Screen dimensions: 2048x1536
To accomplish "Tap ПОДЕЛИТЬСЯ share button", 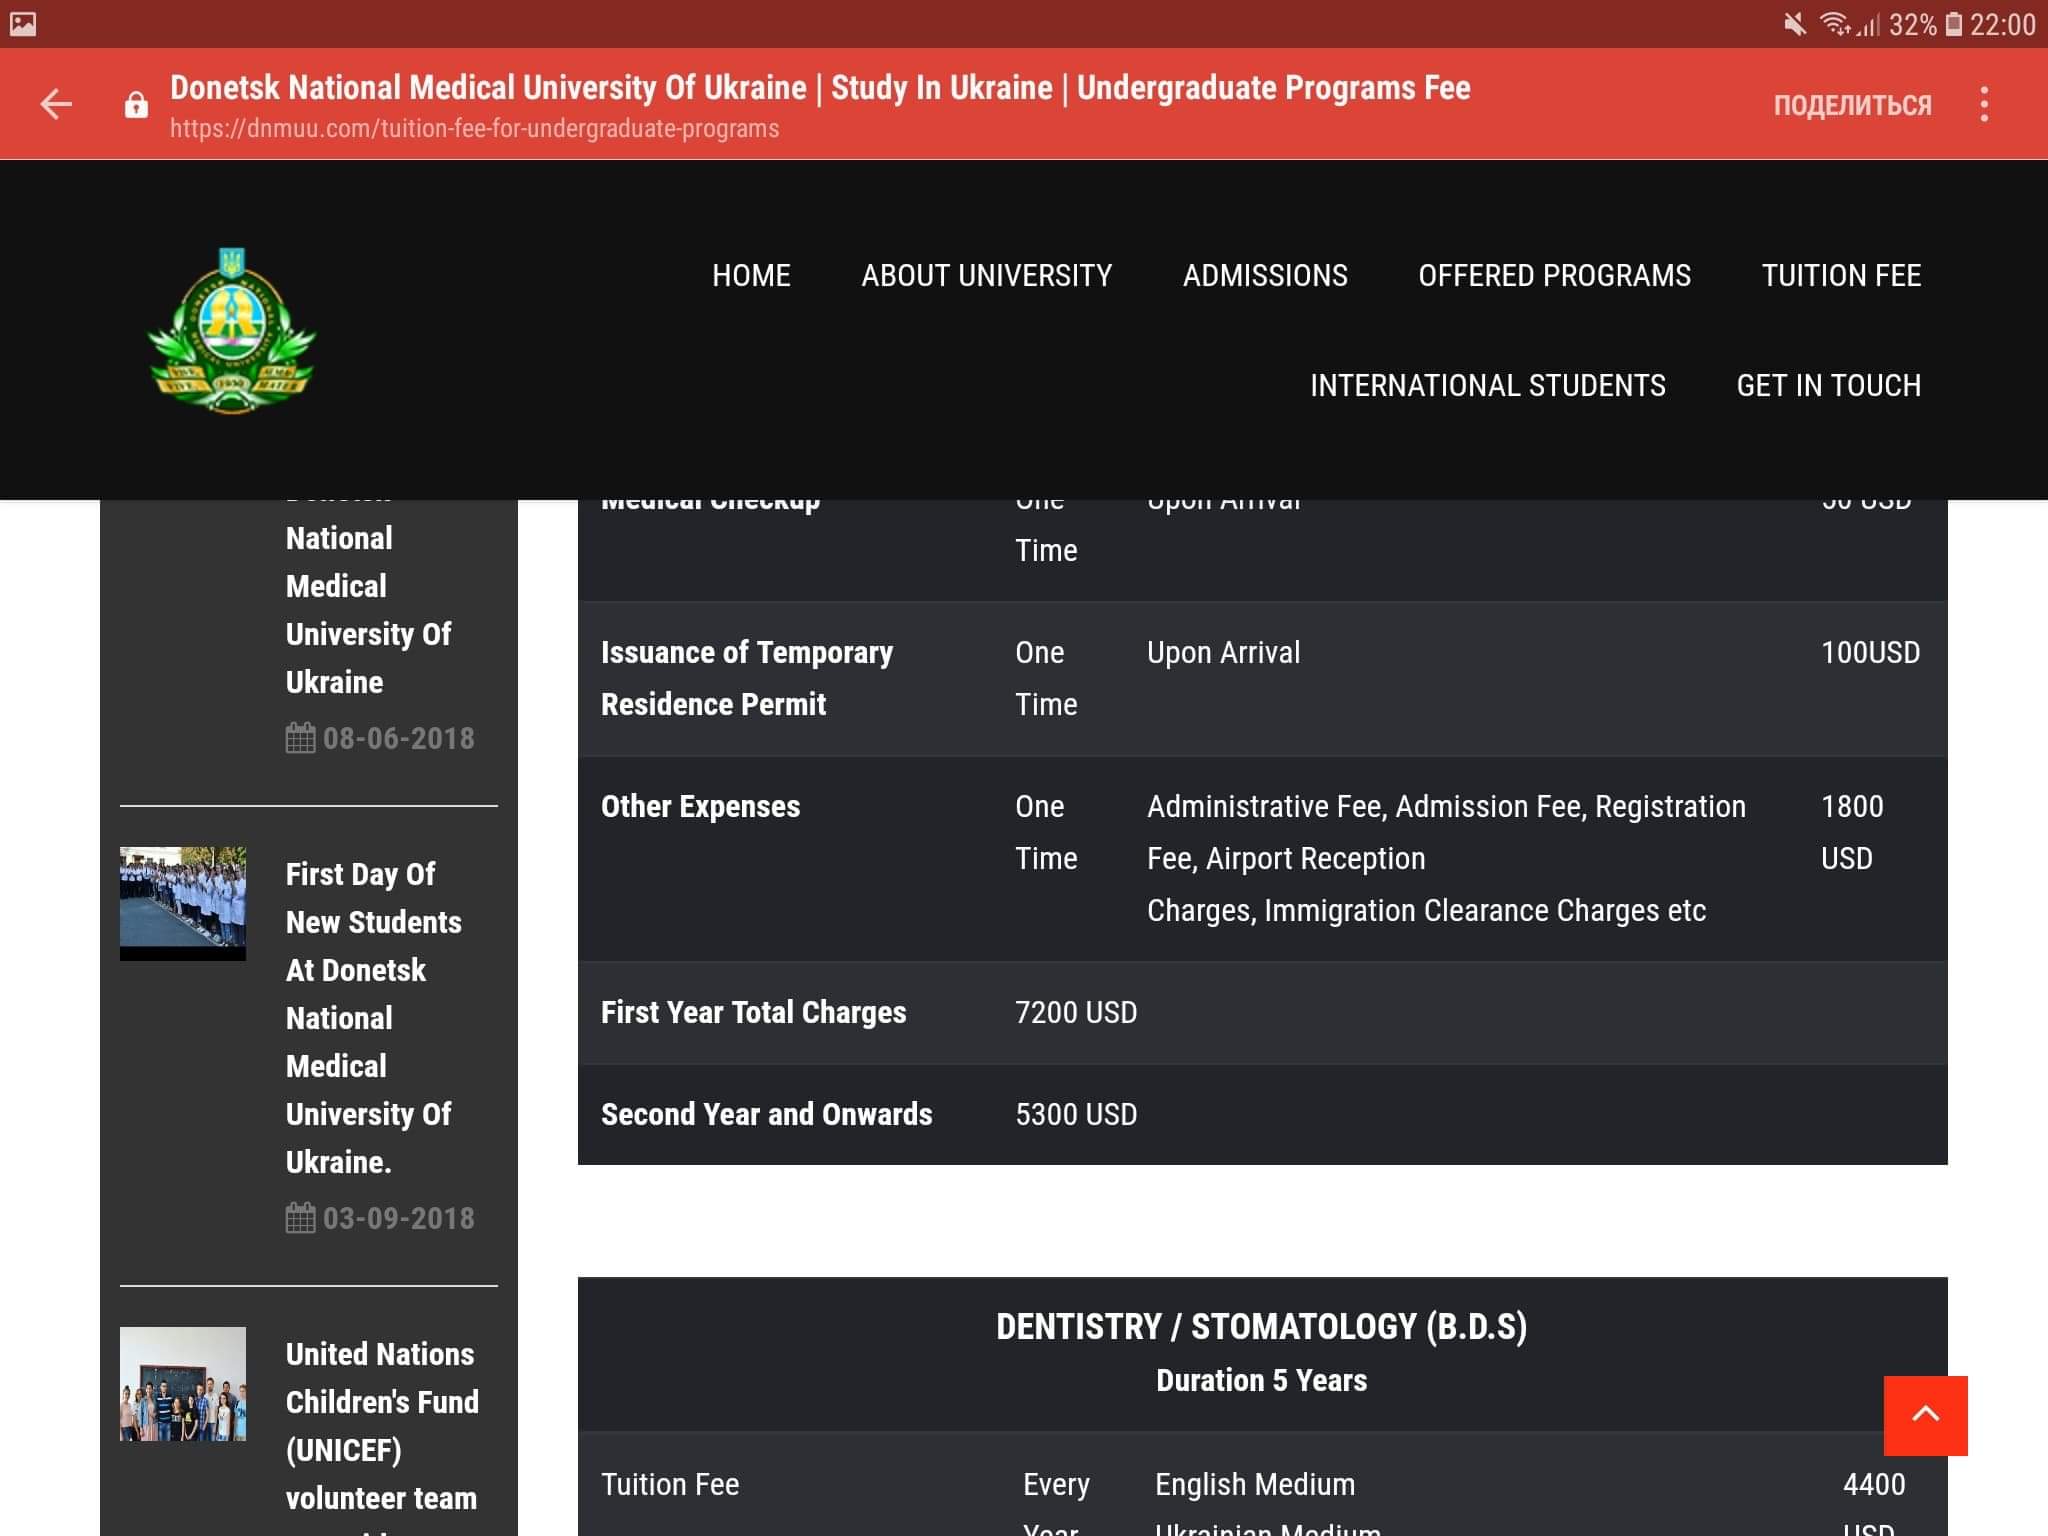I will (x=1852, y=105).
